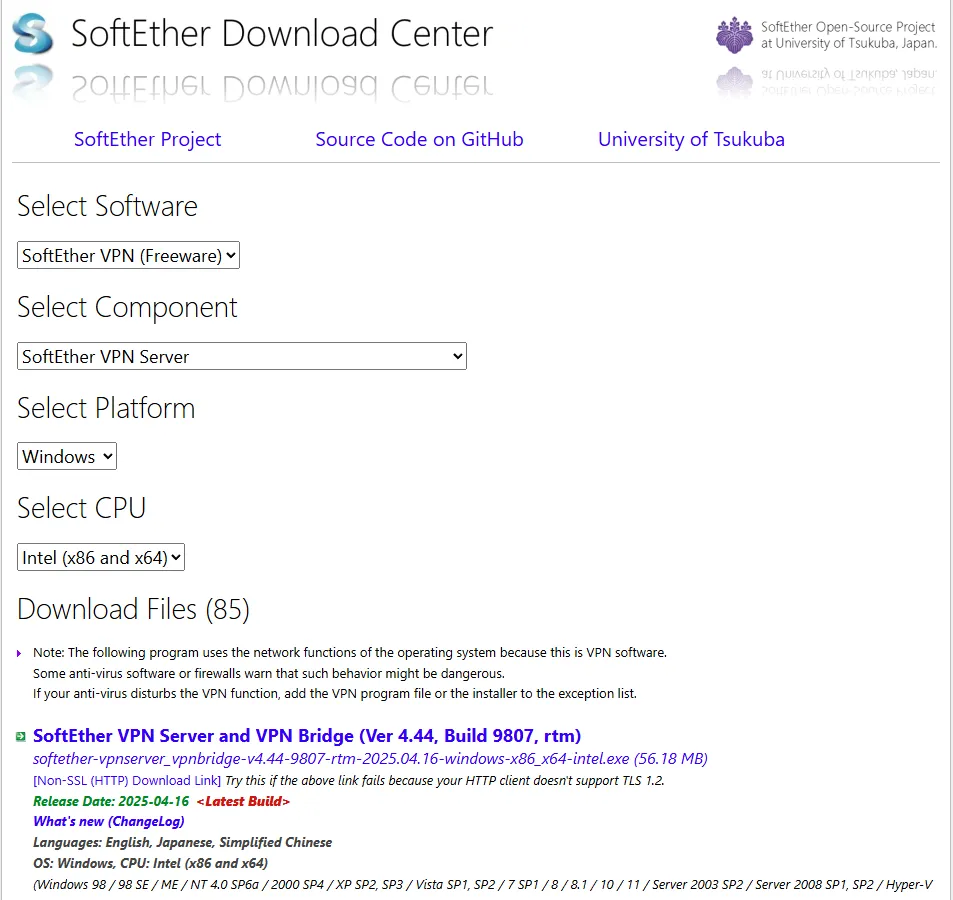953x900 pixels.
Task: Open the Source Code on GitHub link
Action: coord(419,139)
